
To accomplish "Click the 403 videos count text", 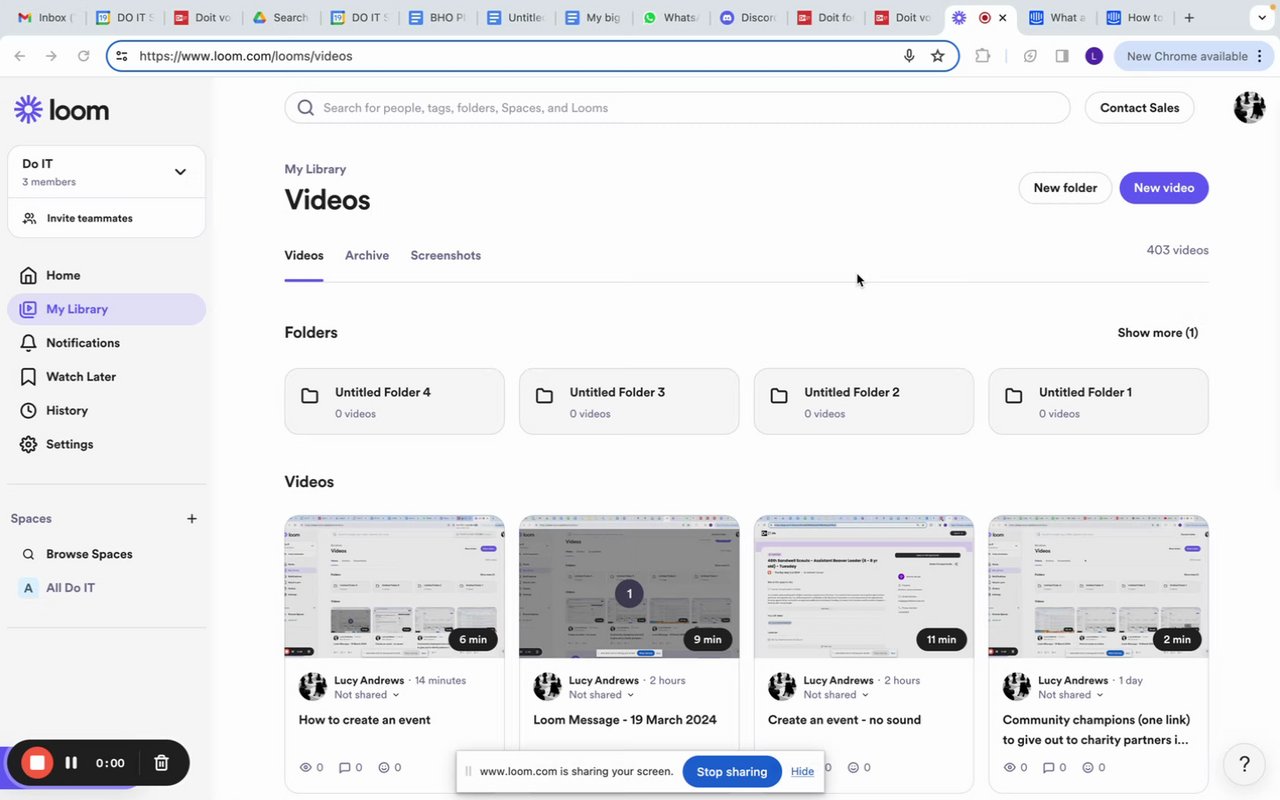I will click(x=1177, y=250).
